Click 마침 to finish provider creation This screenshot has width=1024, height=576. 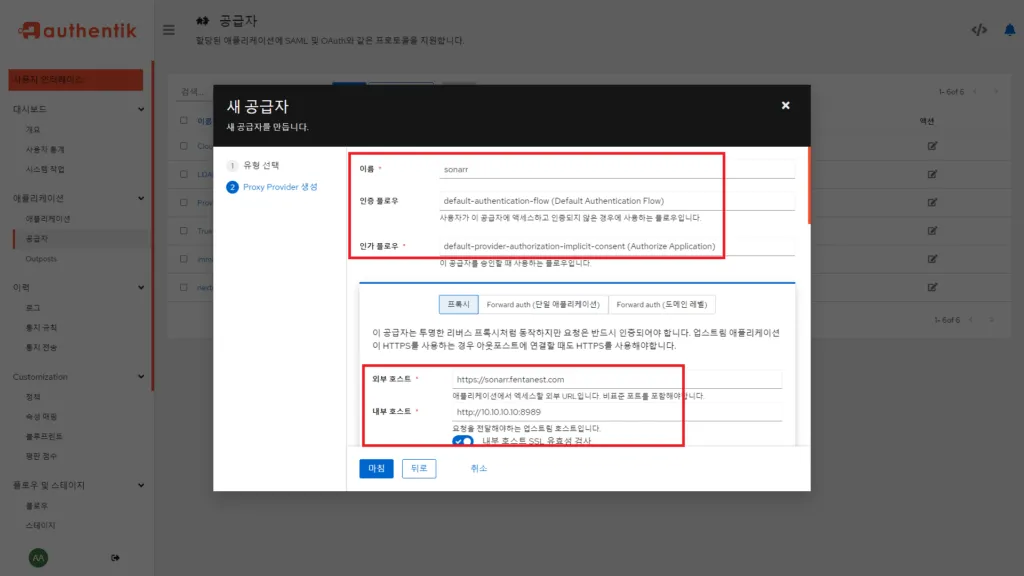click(375, 468)
